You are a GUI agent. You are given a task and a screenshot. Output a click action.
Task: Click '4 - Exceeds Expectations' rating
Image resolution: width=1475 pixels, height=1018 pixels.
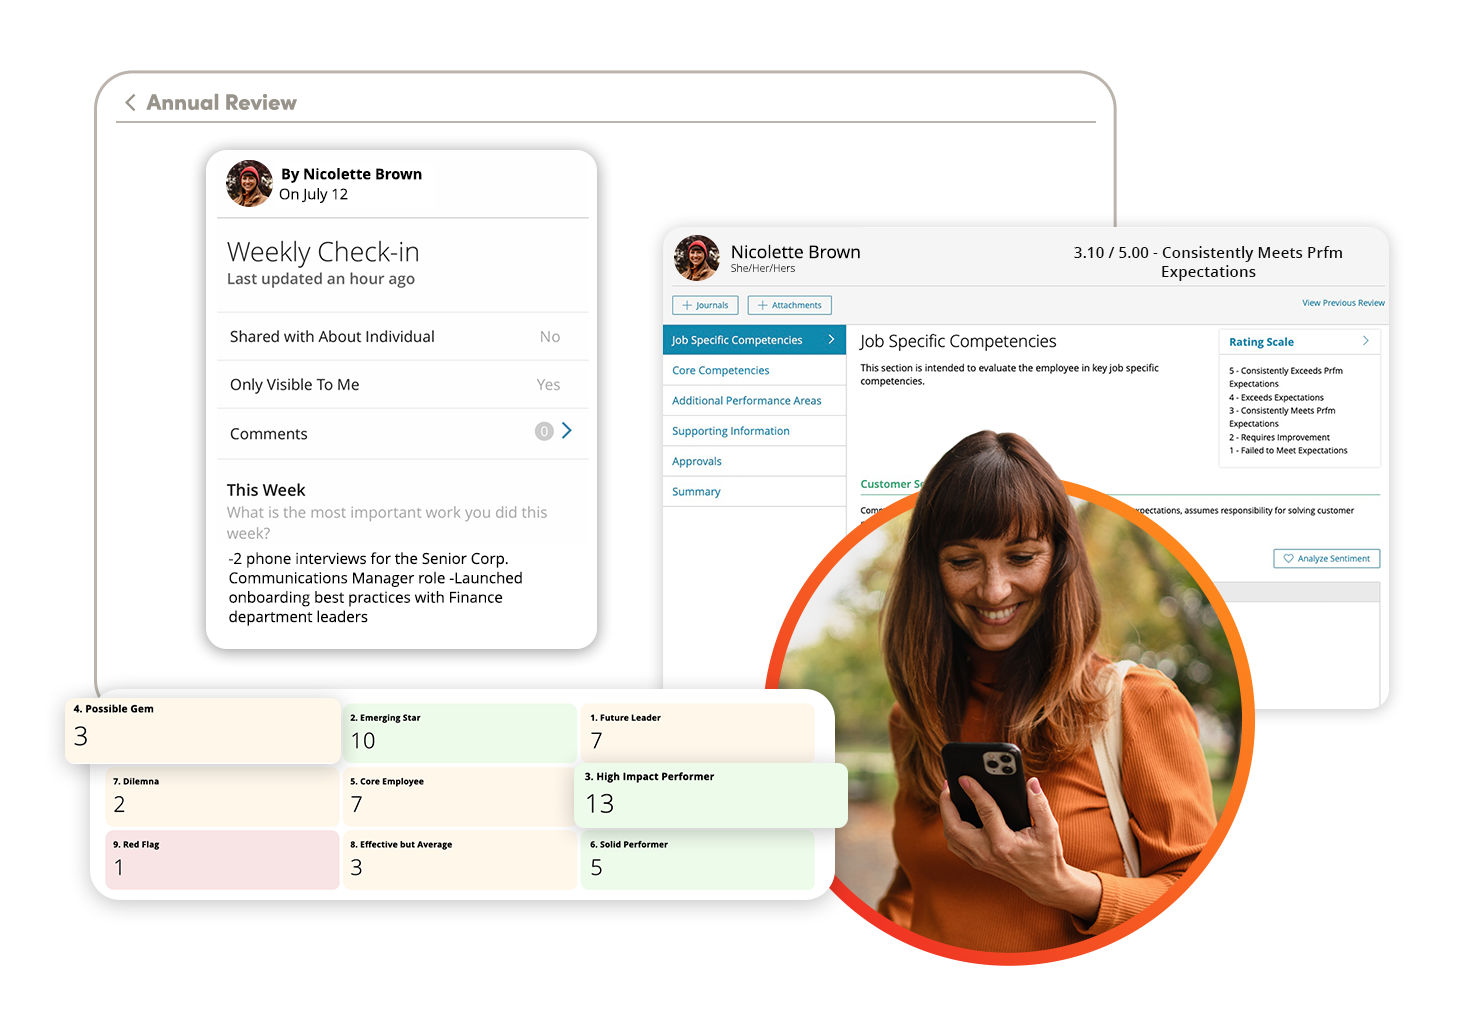pos(1277,397)
